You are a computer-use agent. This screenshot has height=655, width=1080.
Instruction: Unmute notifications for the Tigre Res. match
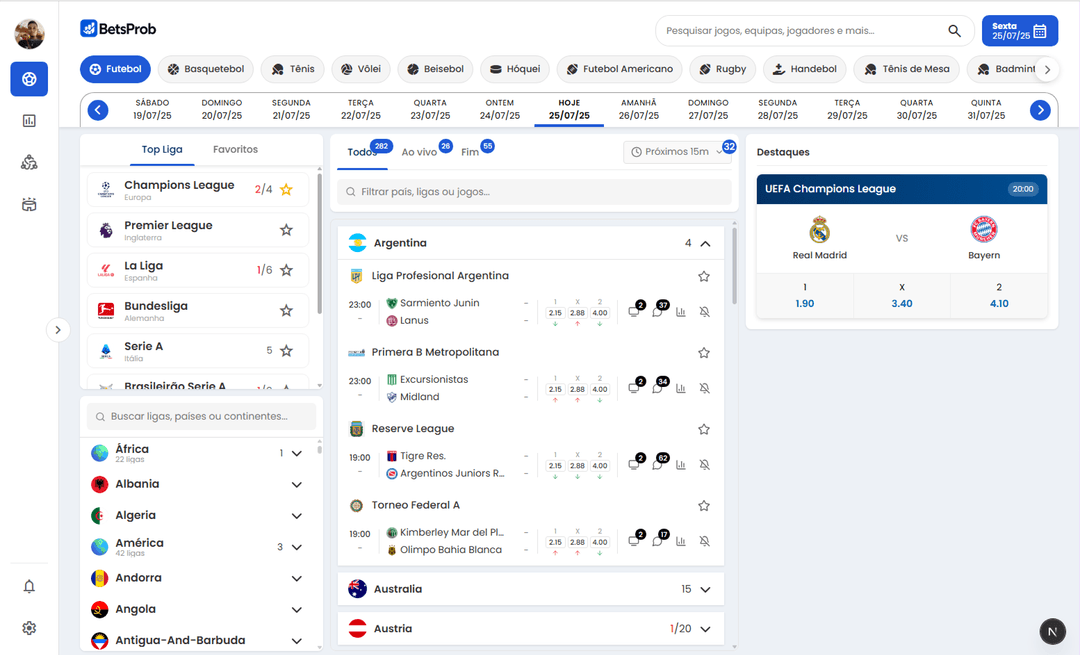(705, 464)
